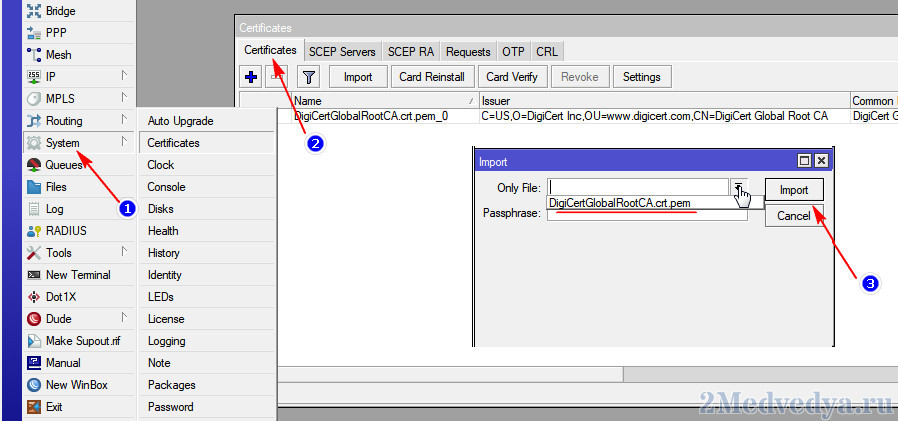
Task: Click the RADIUS users icon
Action: point(34,231)
